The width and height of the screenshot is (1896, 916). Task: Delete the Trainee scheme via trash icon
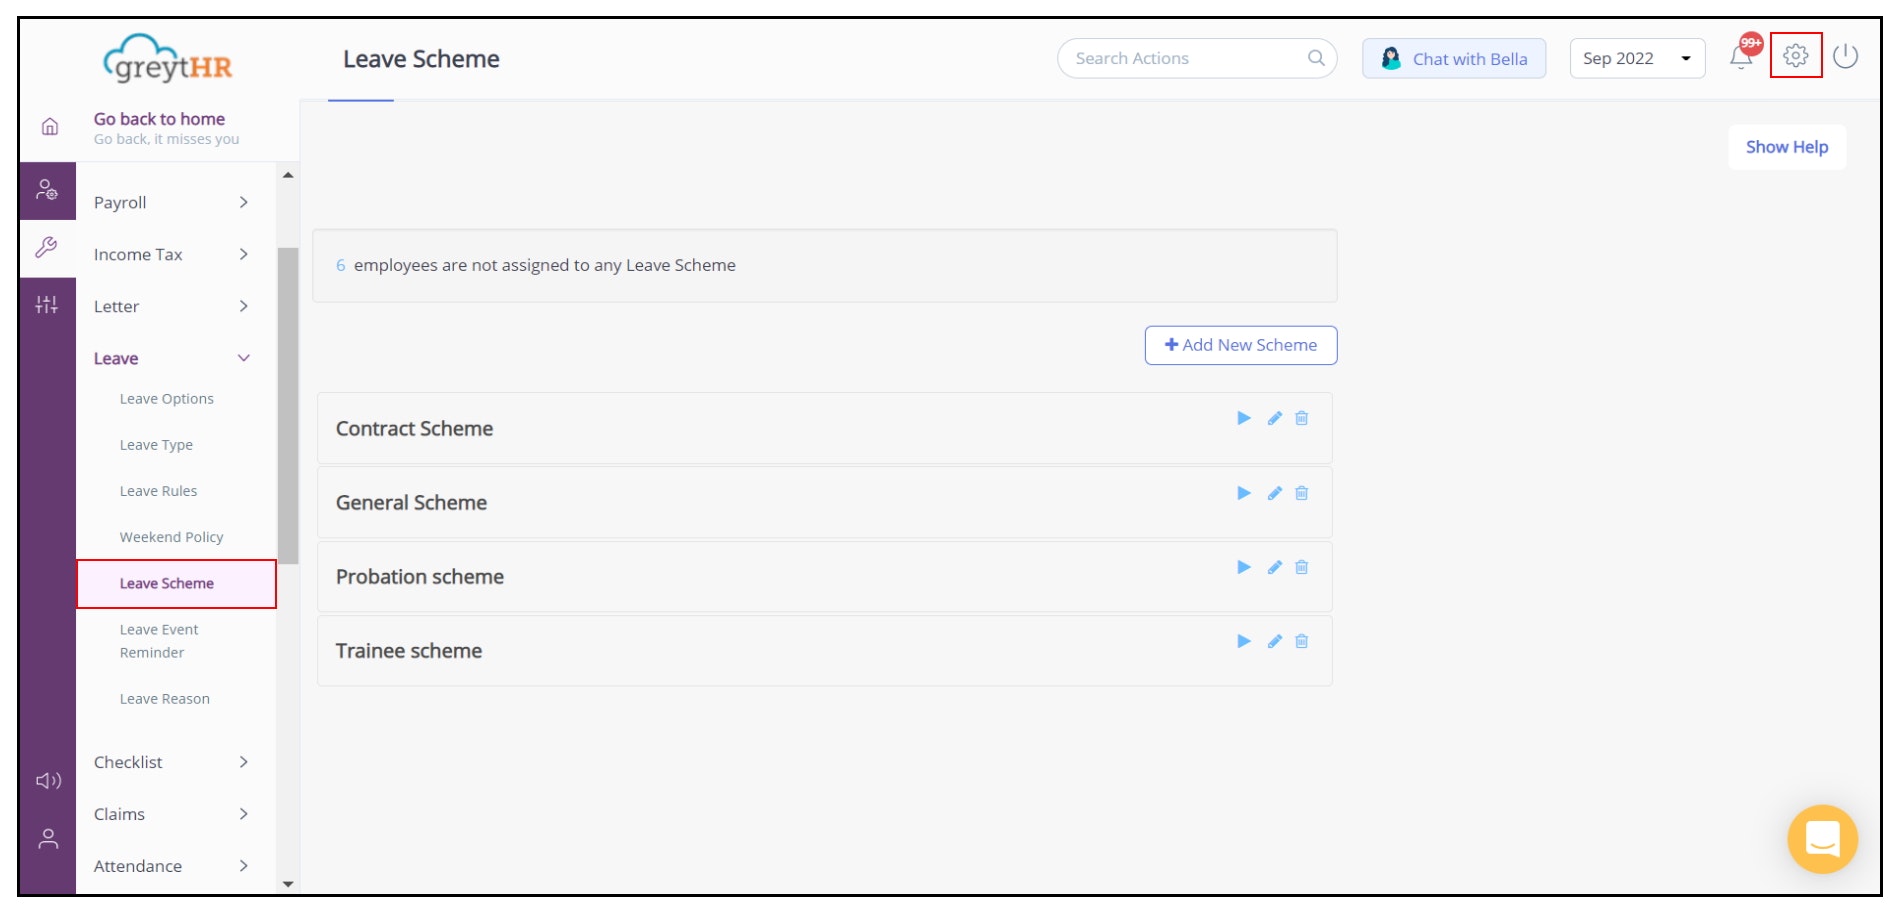1301,641
